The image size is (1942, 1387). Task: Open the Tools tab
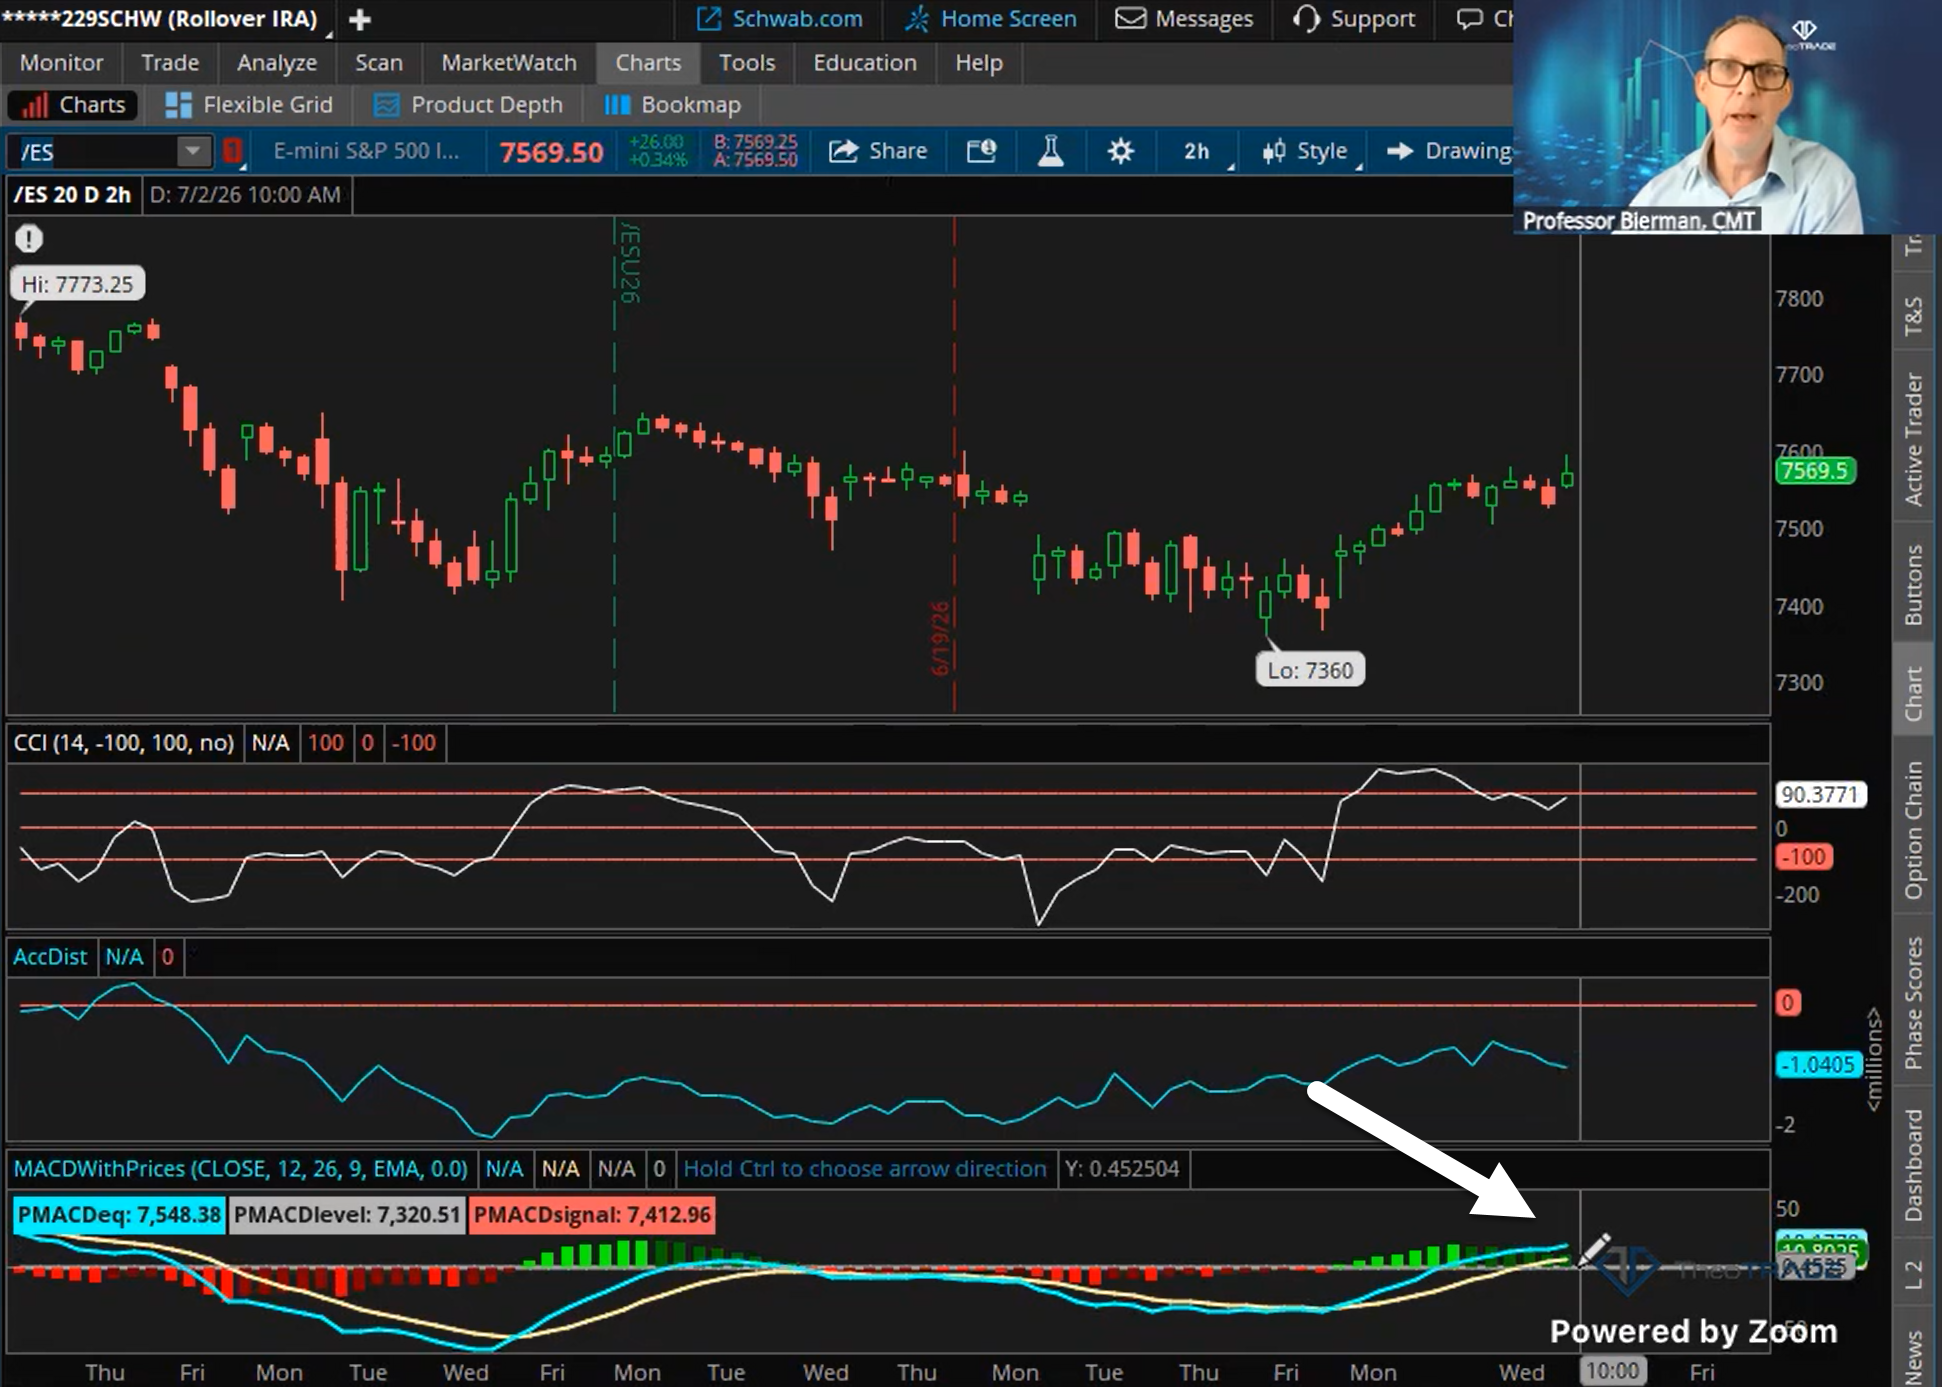click(x=747, y=63)
